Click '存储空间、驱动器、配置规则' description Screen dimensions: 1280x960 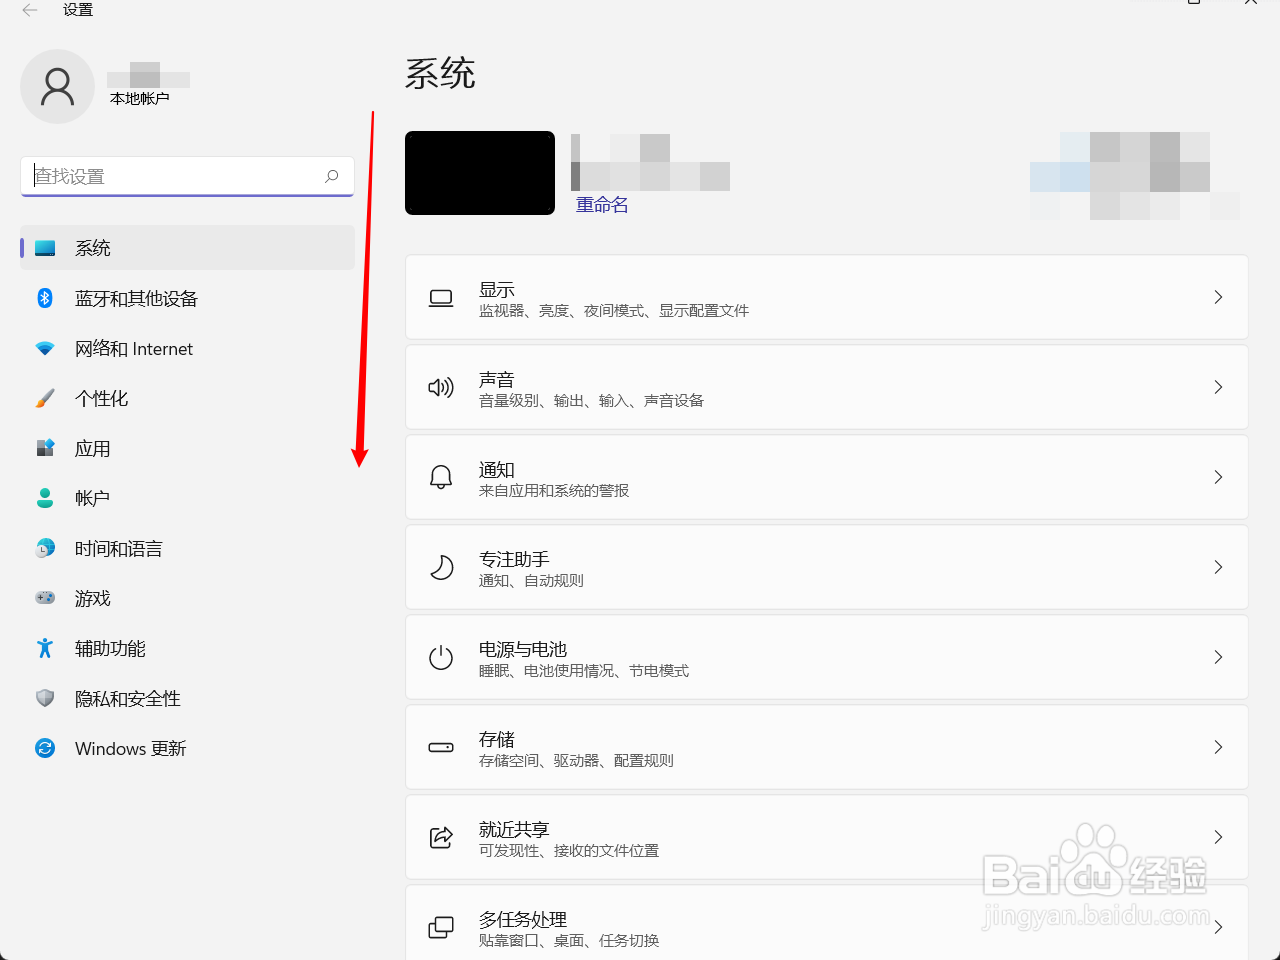click(577, 761)
